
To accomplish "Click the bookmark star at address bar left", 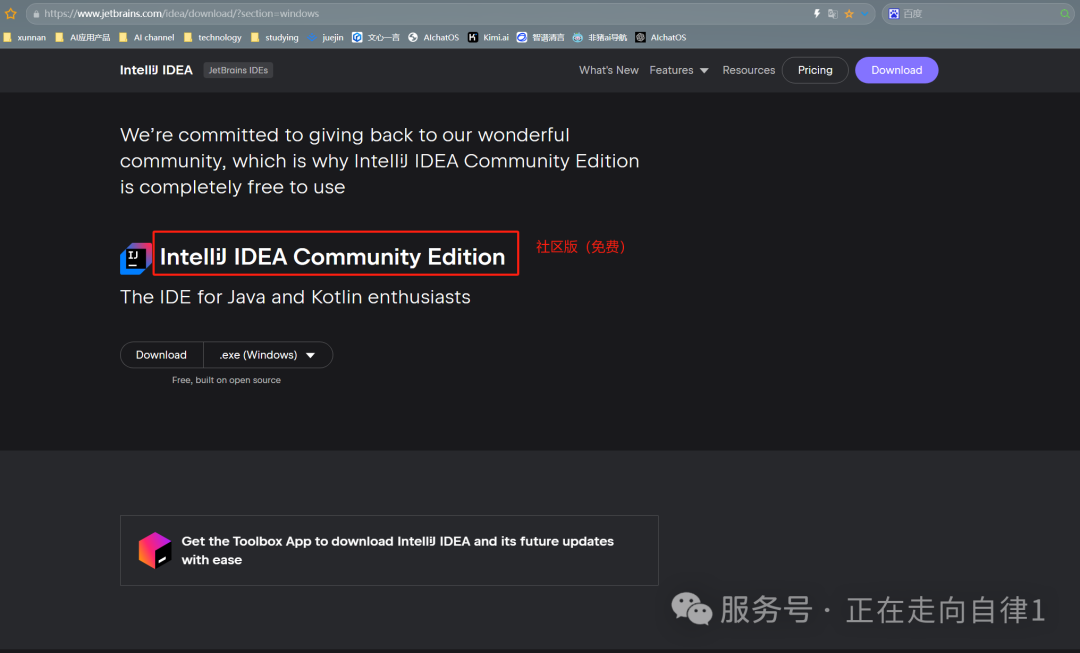I will coord(11,14).
